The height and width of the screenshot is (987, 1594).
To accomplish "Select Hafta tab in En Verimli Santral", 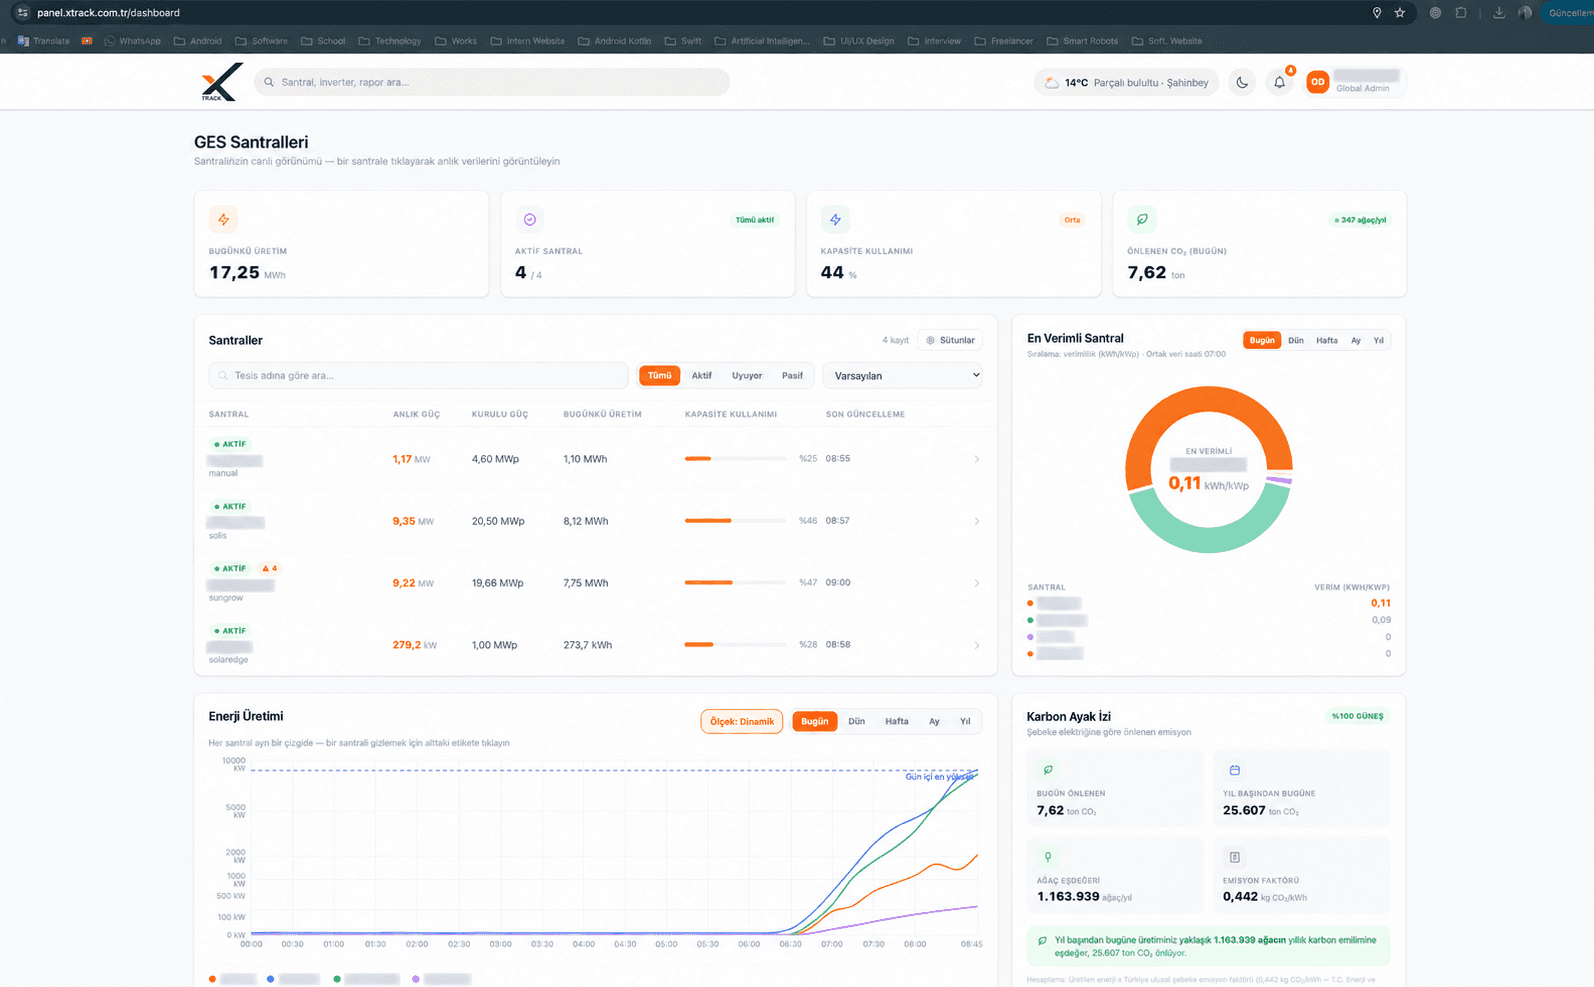I will [1327, 340].
